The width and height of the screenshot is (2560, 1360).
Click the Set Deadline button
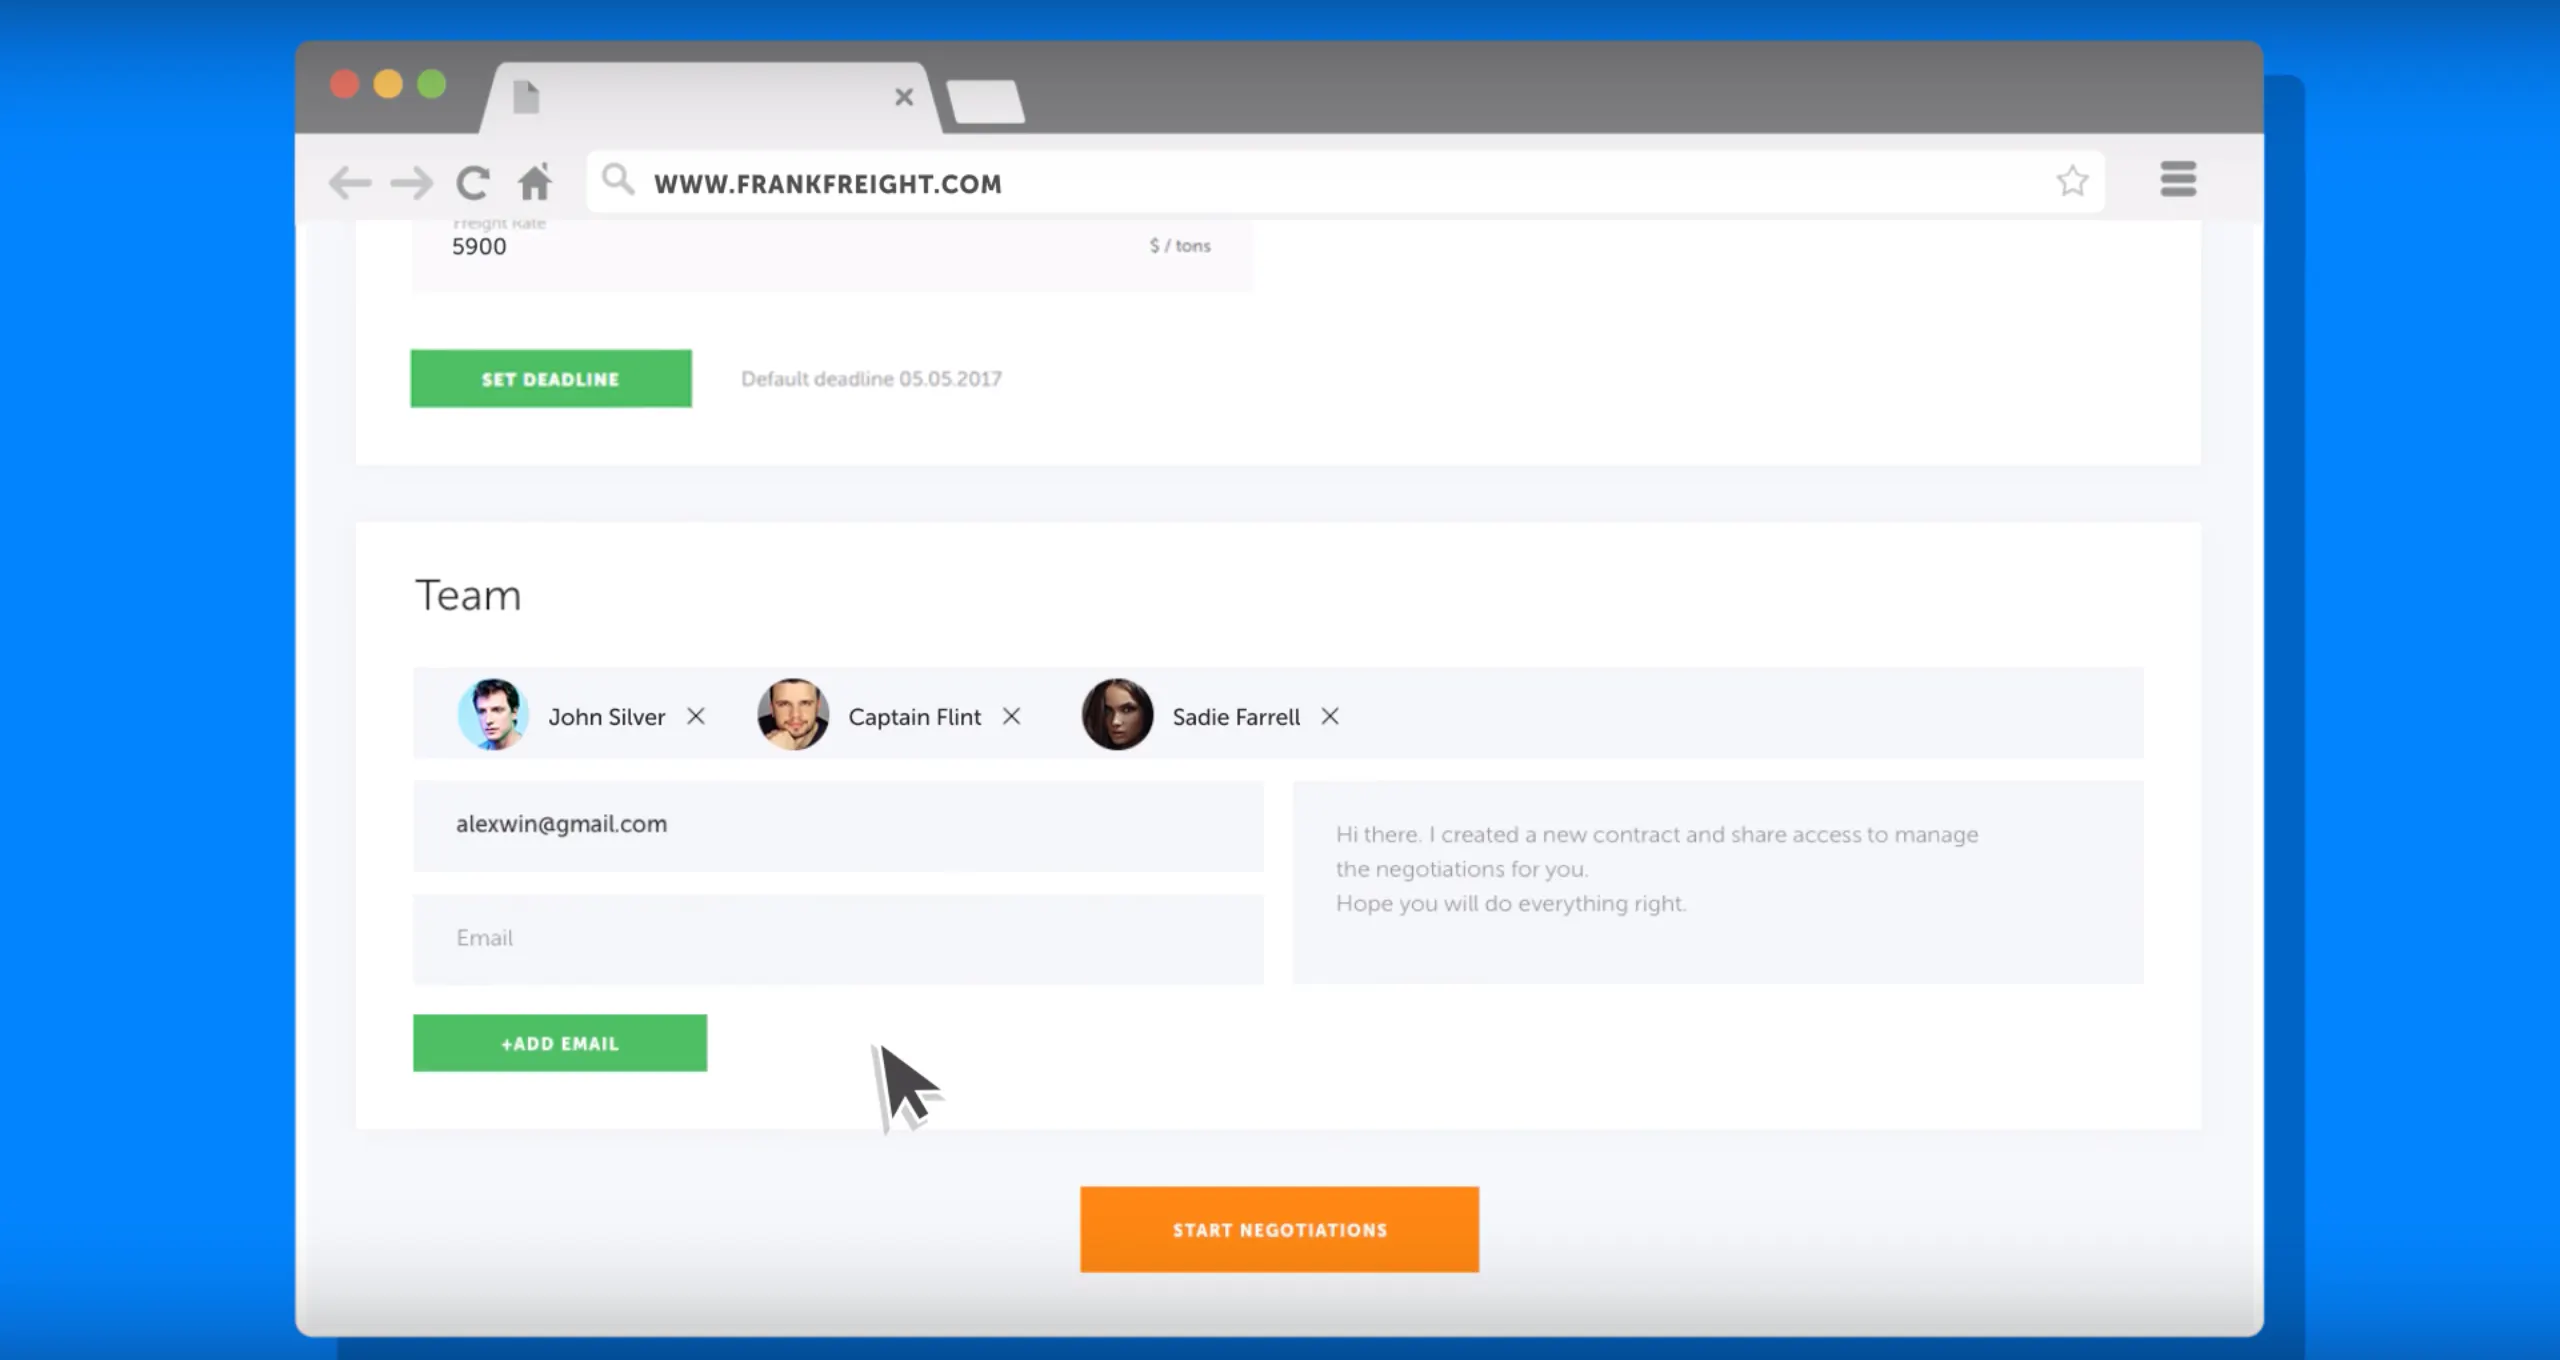(551, 378)
